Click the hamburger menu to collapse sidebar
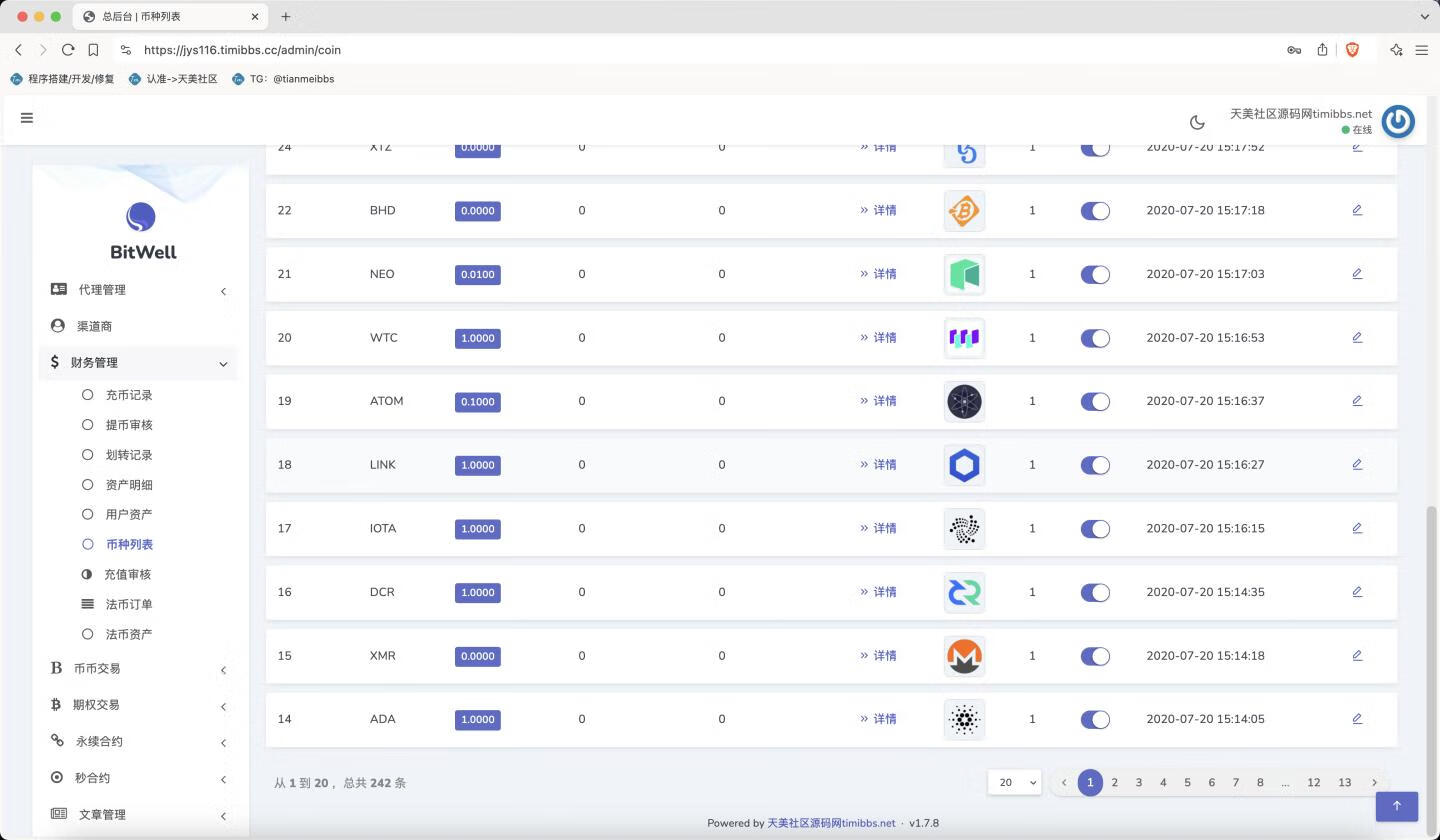Screen dimensions: 1440x840 pyautogui.click(x=27, y=117)
